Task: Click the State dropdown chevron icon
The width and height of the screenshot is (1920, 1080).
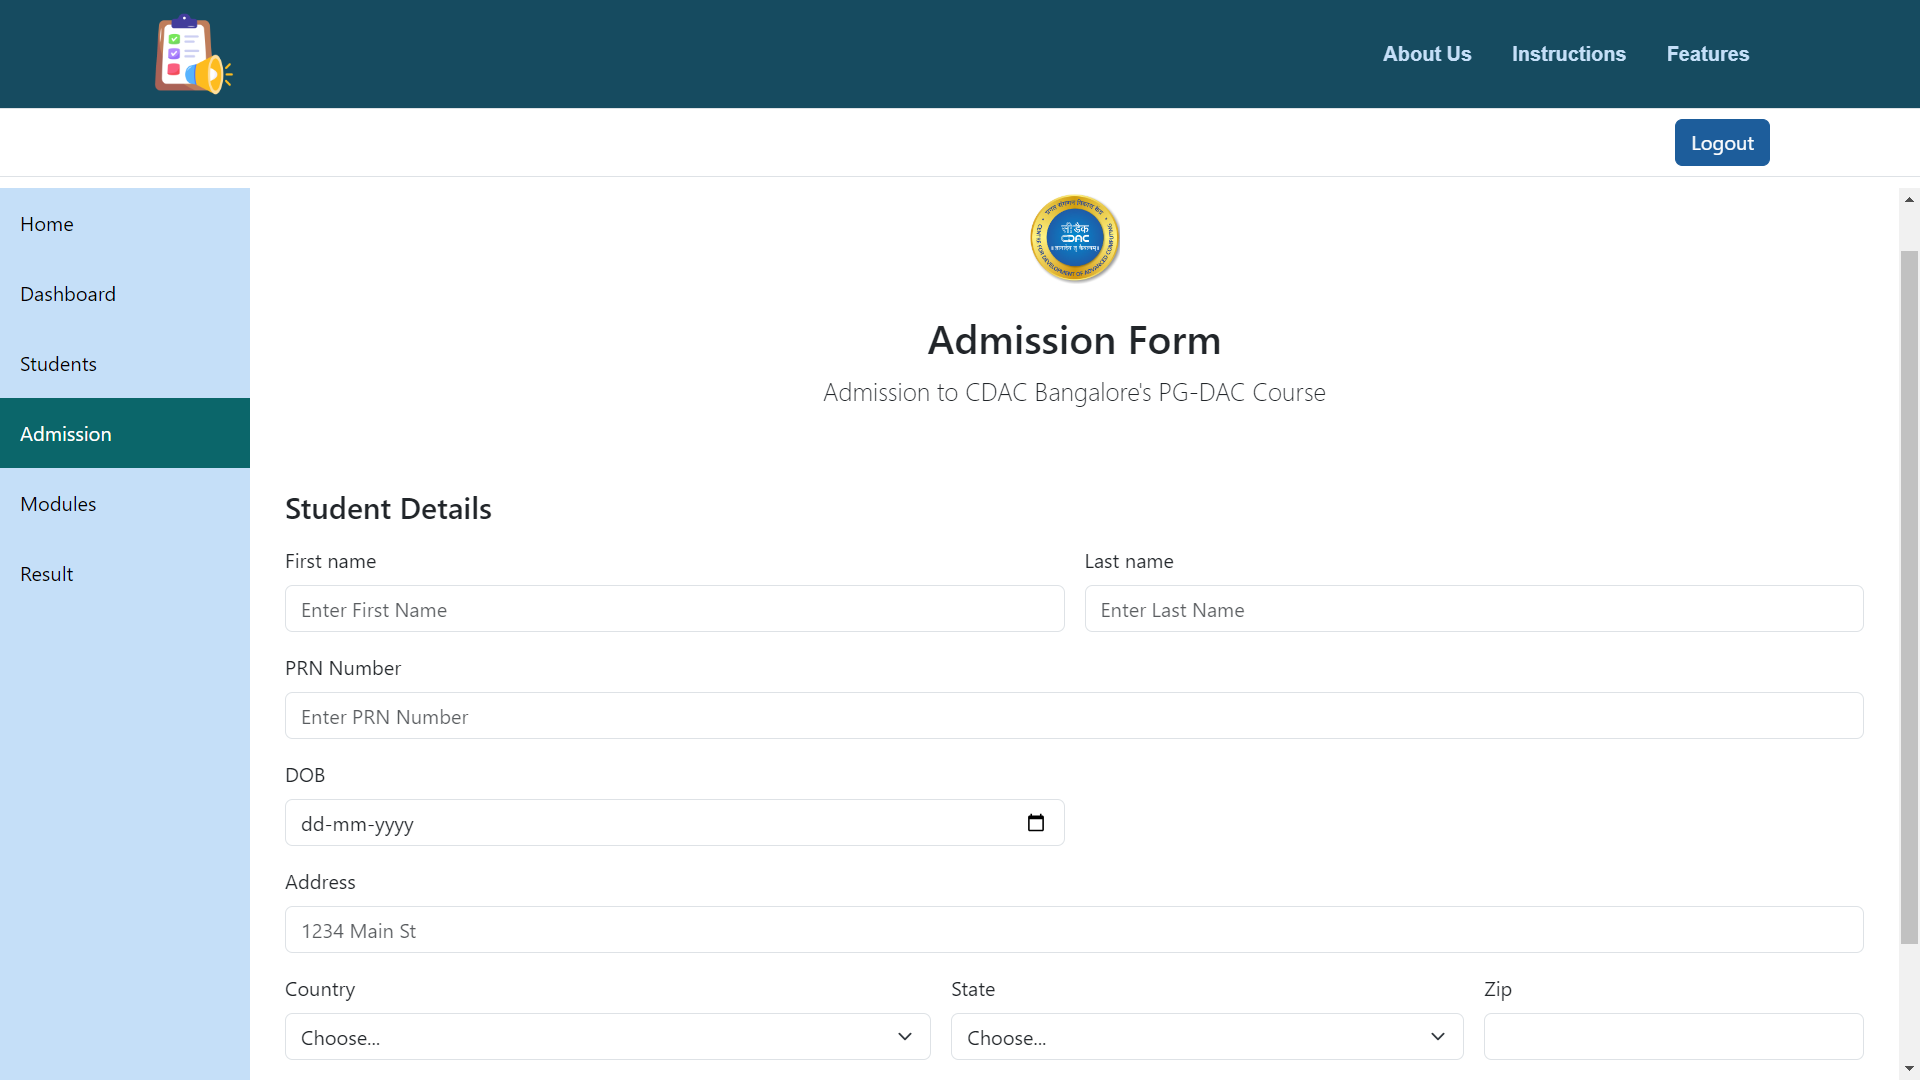Action: click(1438, 1037)
